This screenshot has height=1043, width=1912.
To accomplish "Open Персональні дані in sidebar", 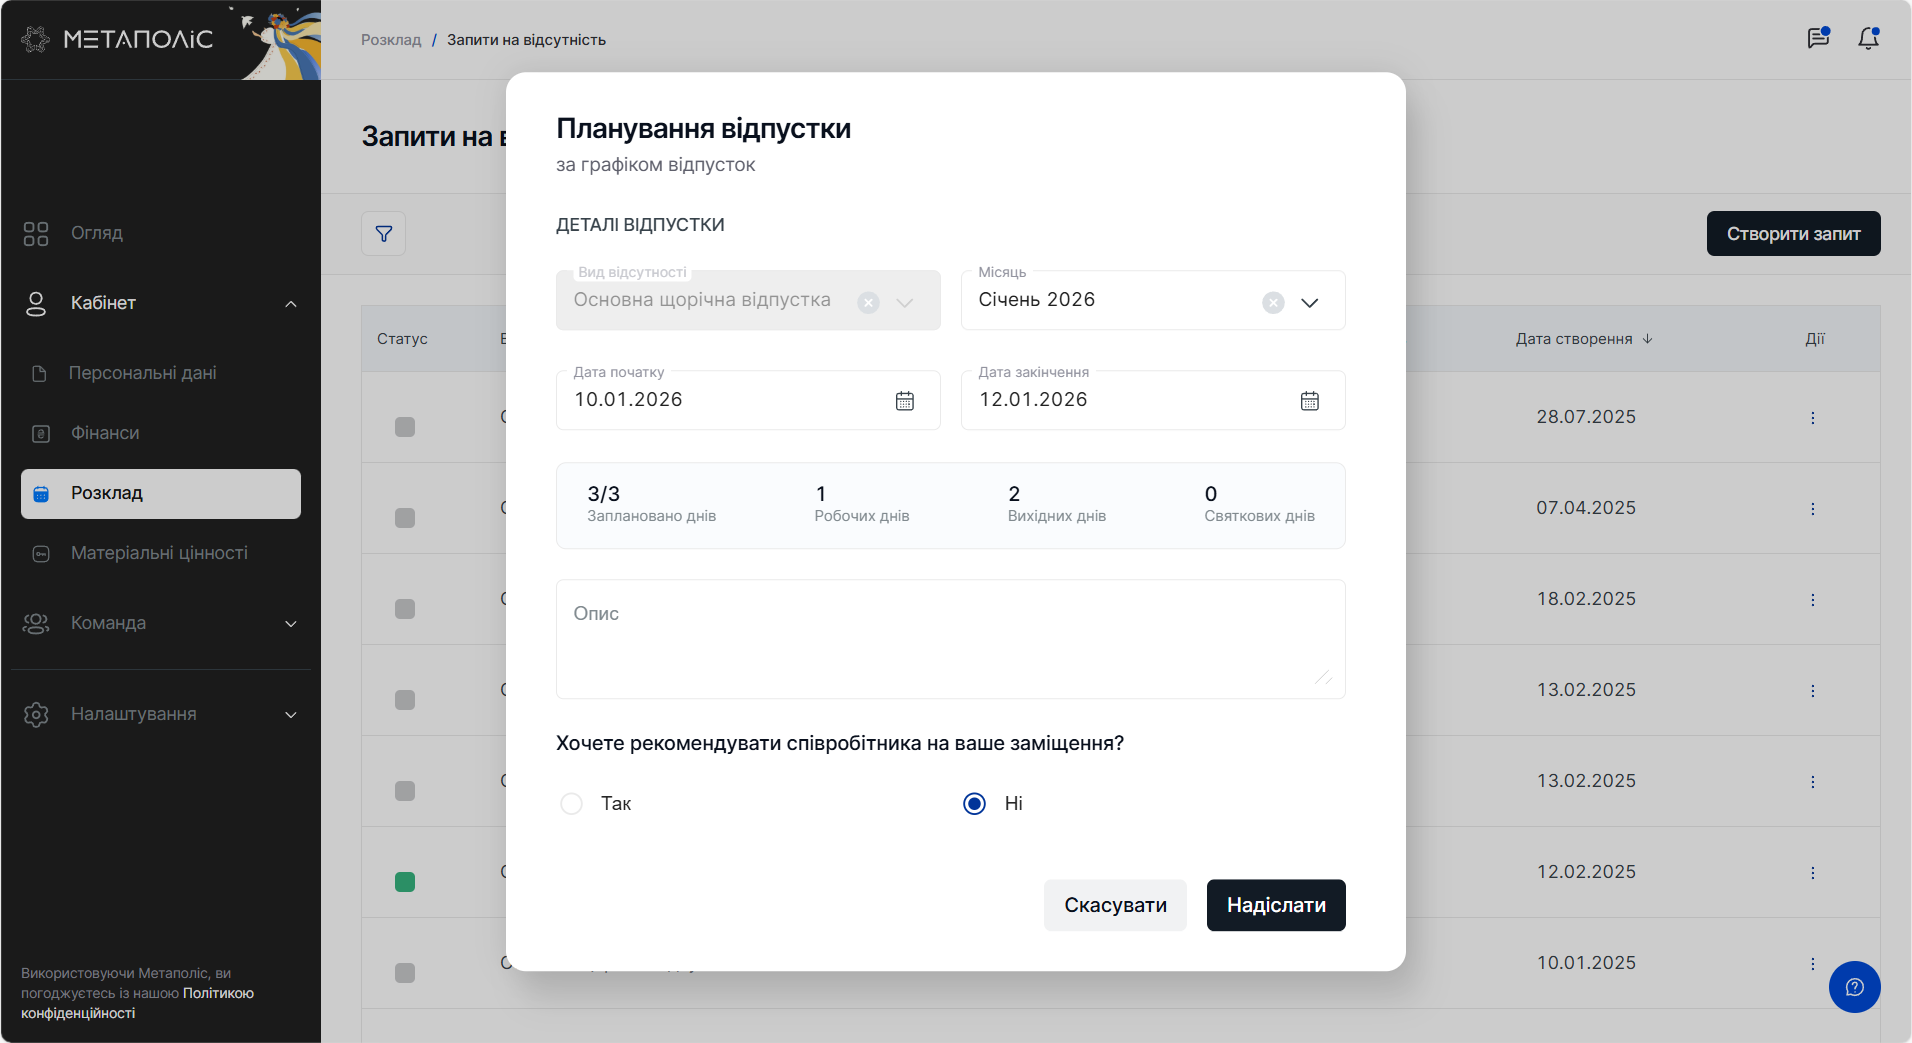I will click(x=143, y=373).
